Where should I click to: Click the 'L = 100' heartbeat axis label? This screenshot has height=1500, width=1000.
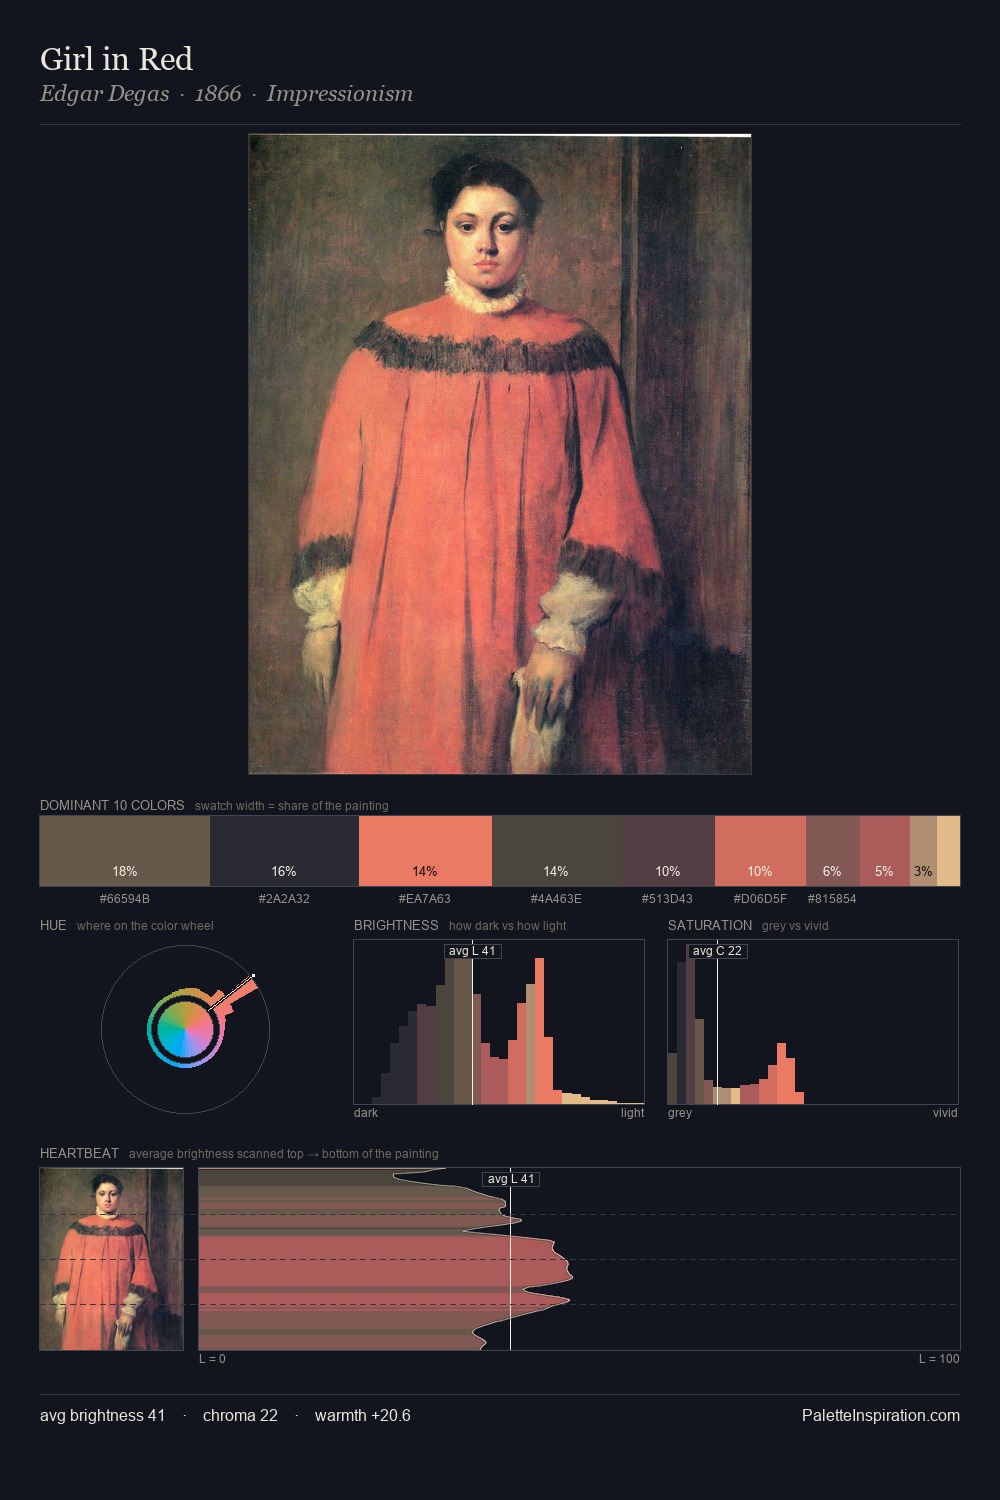click(939, 1359)
